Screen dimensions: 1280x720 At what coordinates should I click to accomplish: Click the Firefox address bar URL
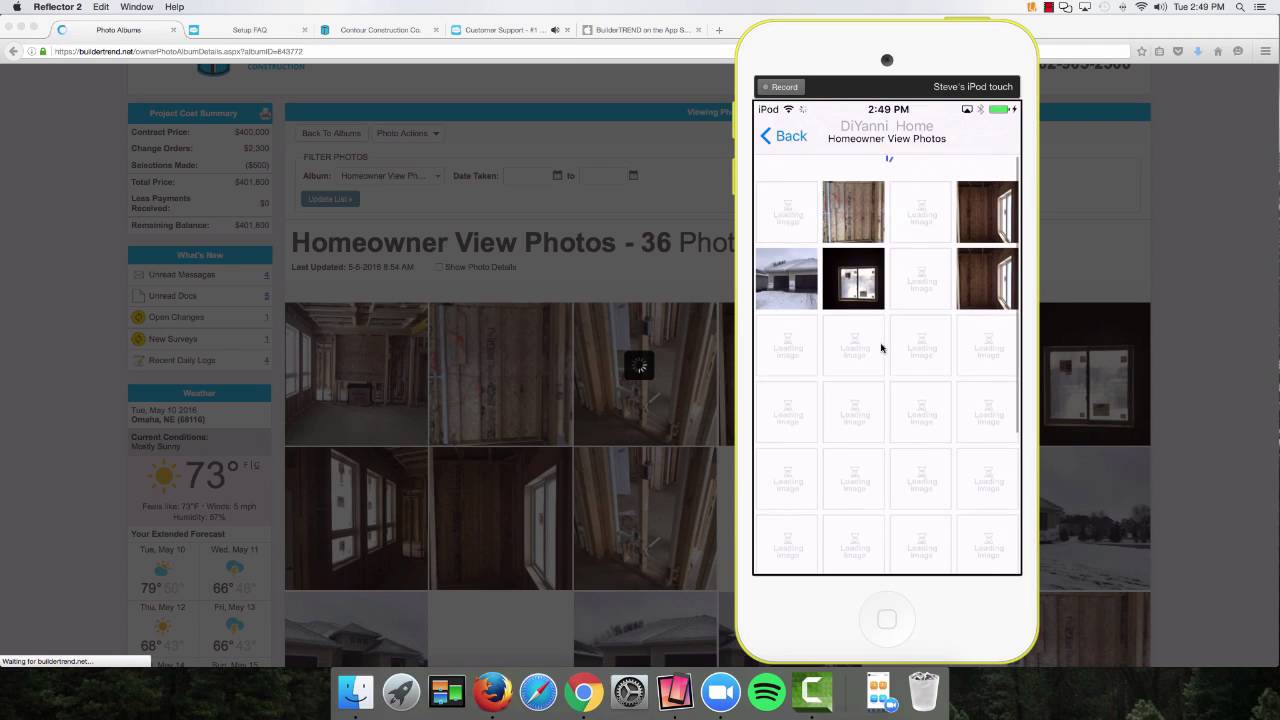(178, 51)
